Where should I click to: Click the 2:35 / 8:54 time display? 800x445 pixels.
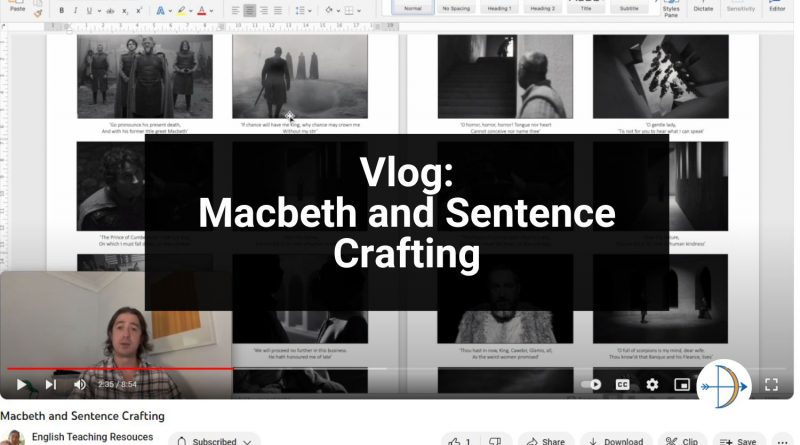click(117, 384)
